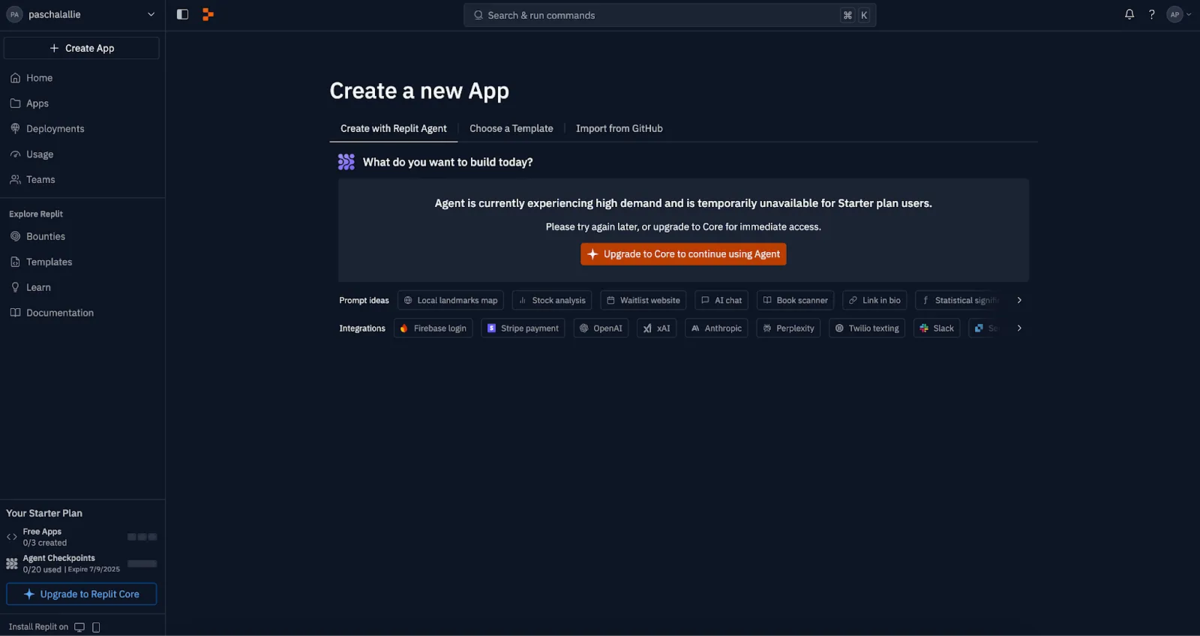The width and height of the screenshot is (1200, 636).
Task: Switch to Import from GitHub tab
Action: 619,128
